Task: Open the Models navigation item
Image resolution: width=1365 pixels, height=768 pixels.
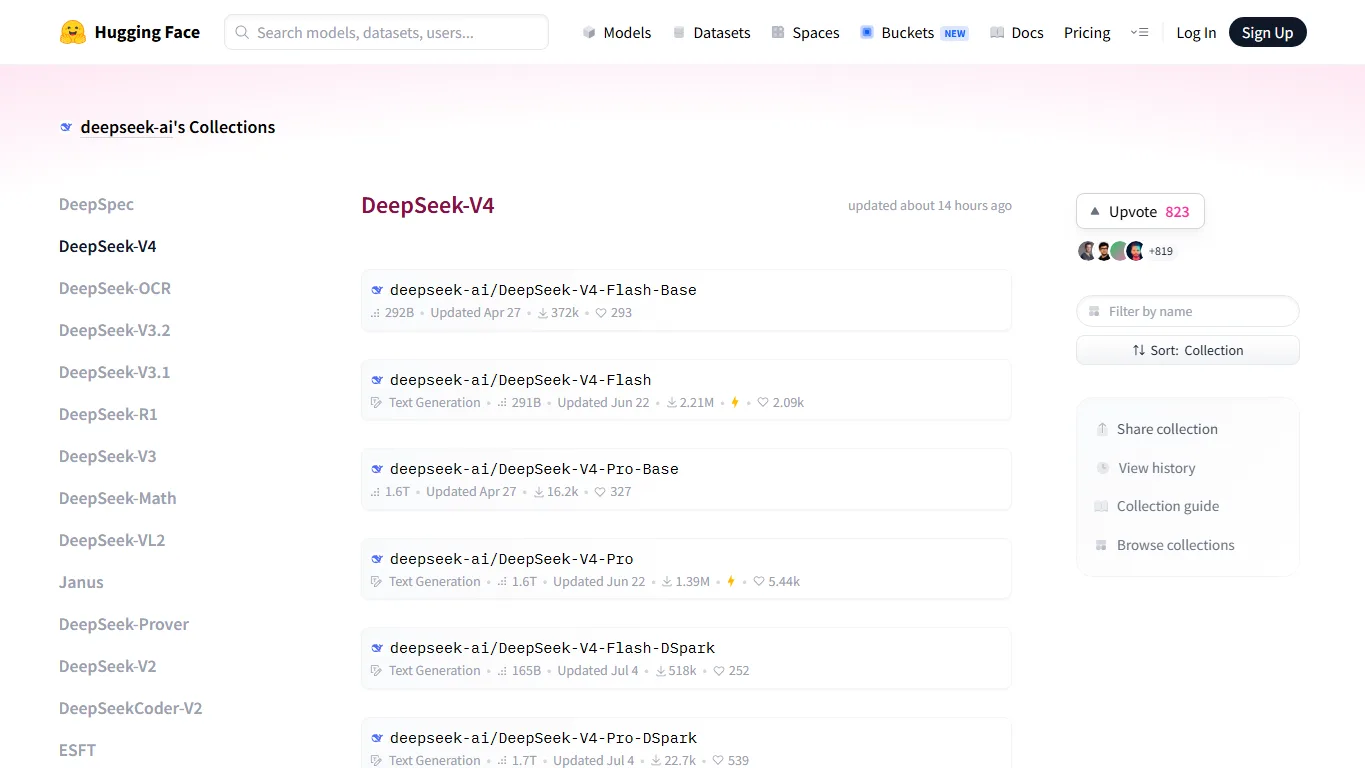Action: coord(617,33)
